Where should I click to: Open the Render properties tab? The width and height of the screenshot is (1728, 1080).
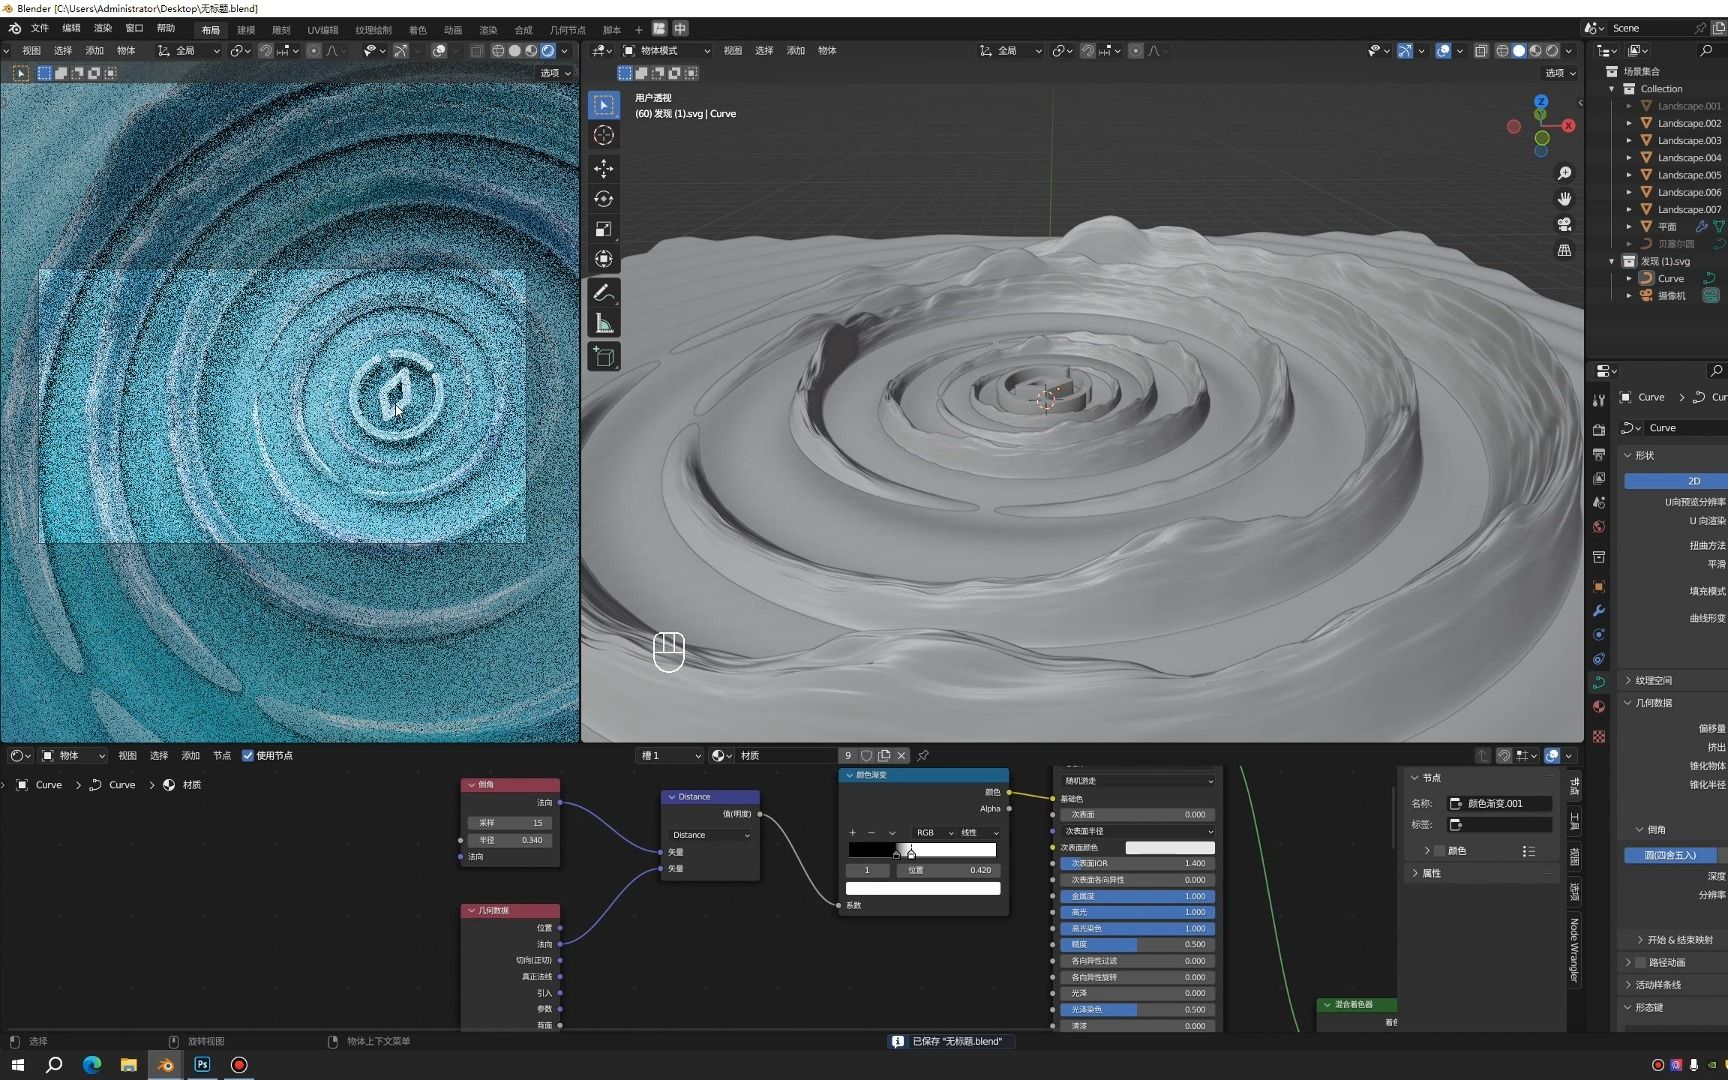click(x=1599, y=429)
